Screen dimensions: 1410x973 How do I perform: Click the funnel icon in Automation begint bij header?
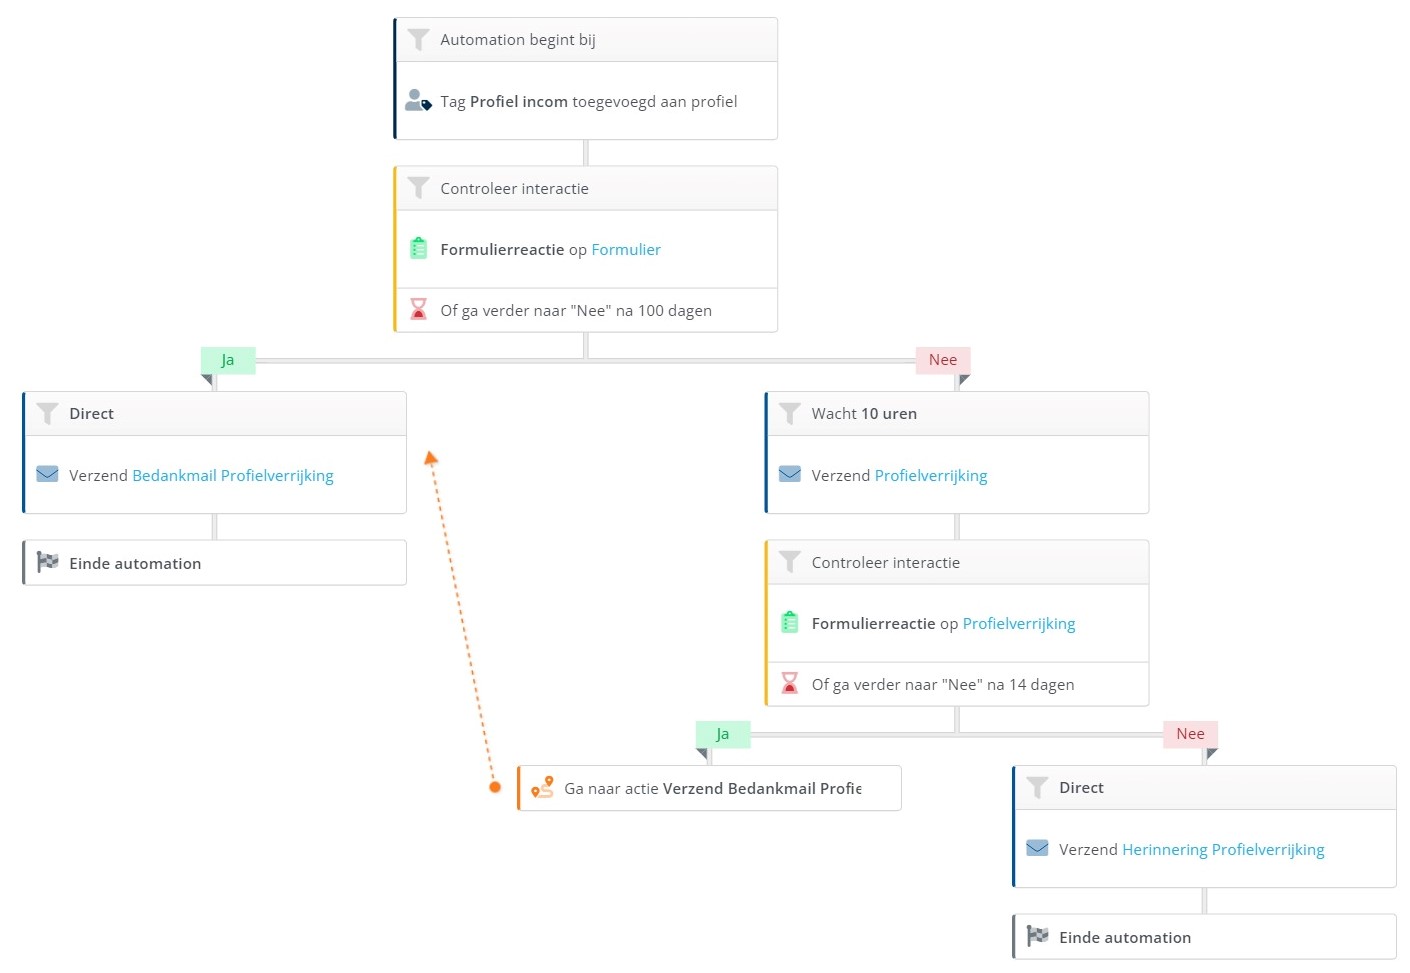419,40
